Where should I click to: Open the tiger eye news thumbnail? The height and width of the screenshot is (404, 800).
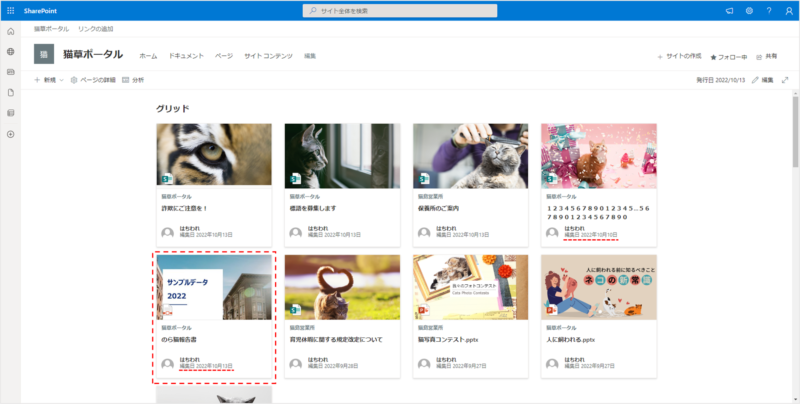pyautogui.click(x=214, y=154)
